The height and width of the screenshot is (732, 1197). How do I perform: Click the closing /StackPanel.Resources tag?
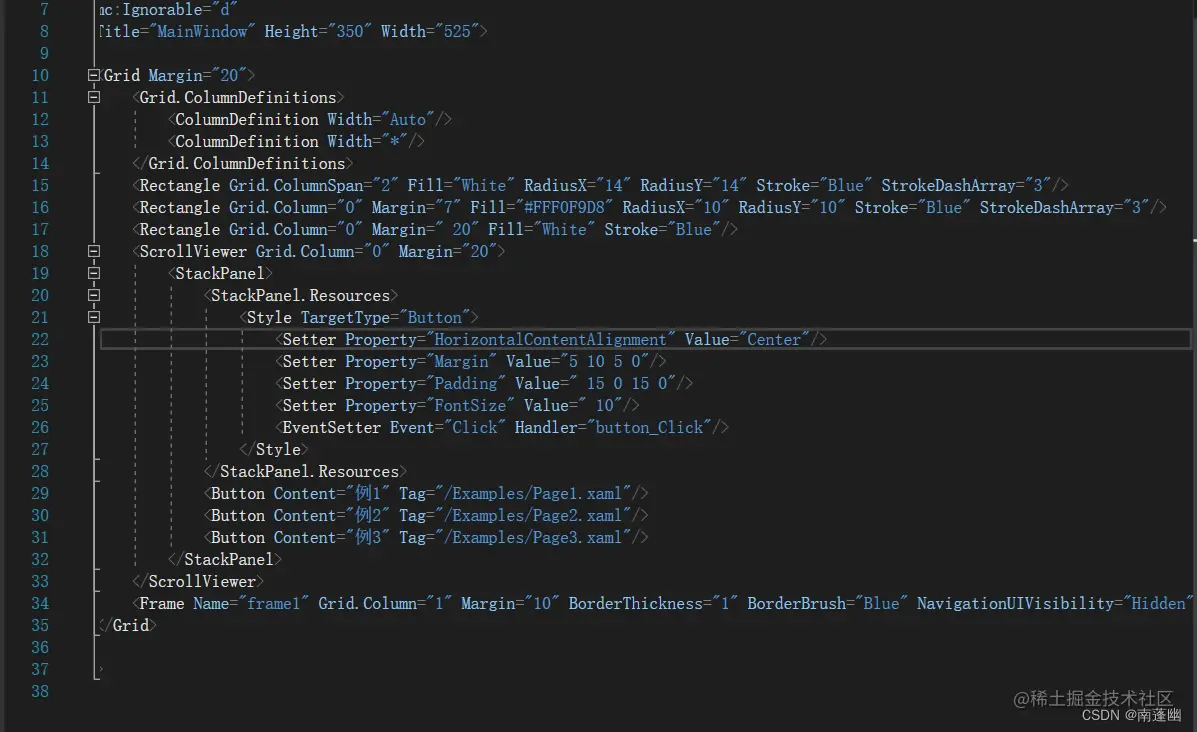[305, 472]
